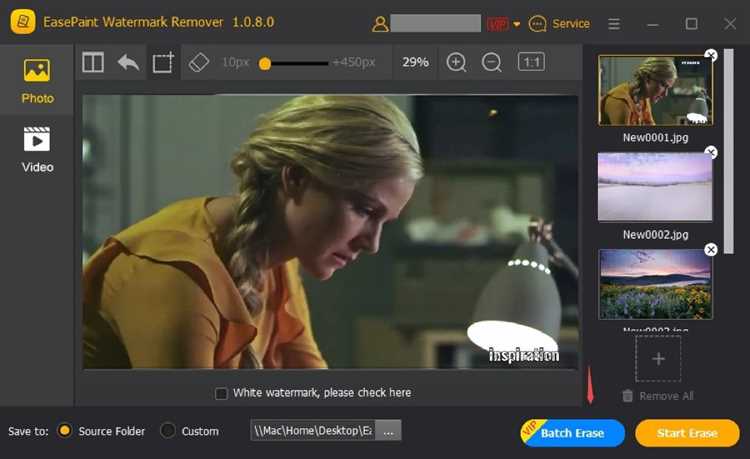Select the Source Folder radio button

65,431
